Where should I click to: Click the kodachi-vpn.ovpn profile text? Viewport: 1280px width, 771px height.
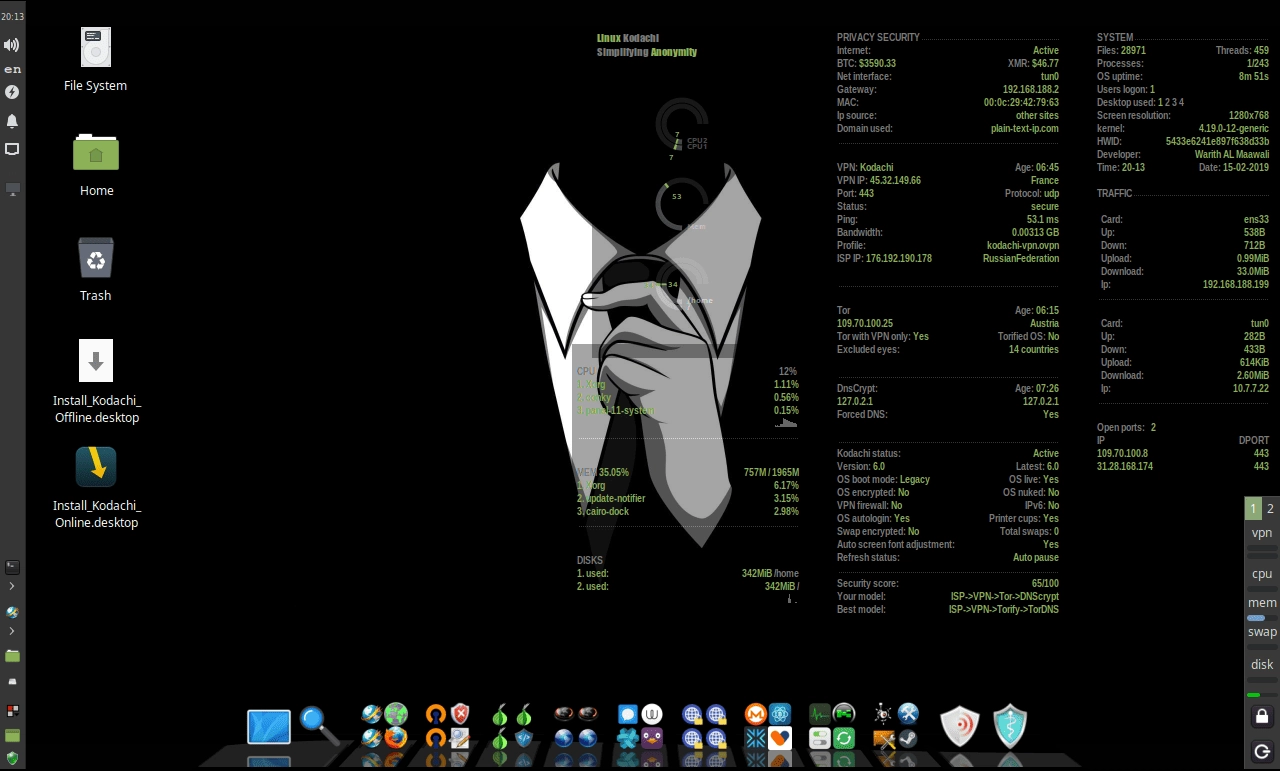1022,245
